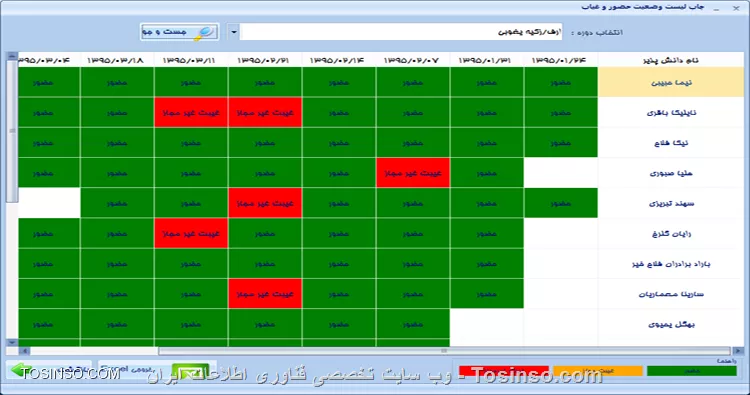Click the '۱۳۹۵/۰۲/۲۱' date column header

point(265,60)
